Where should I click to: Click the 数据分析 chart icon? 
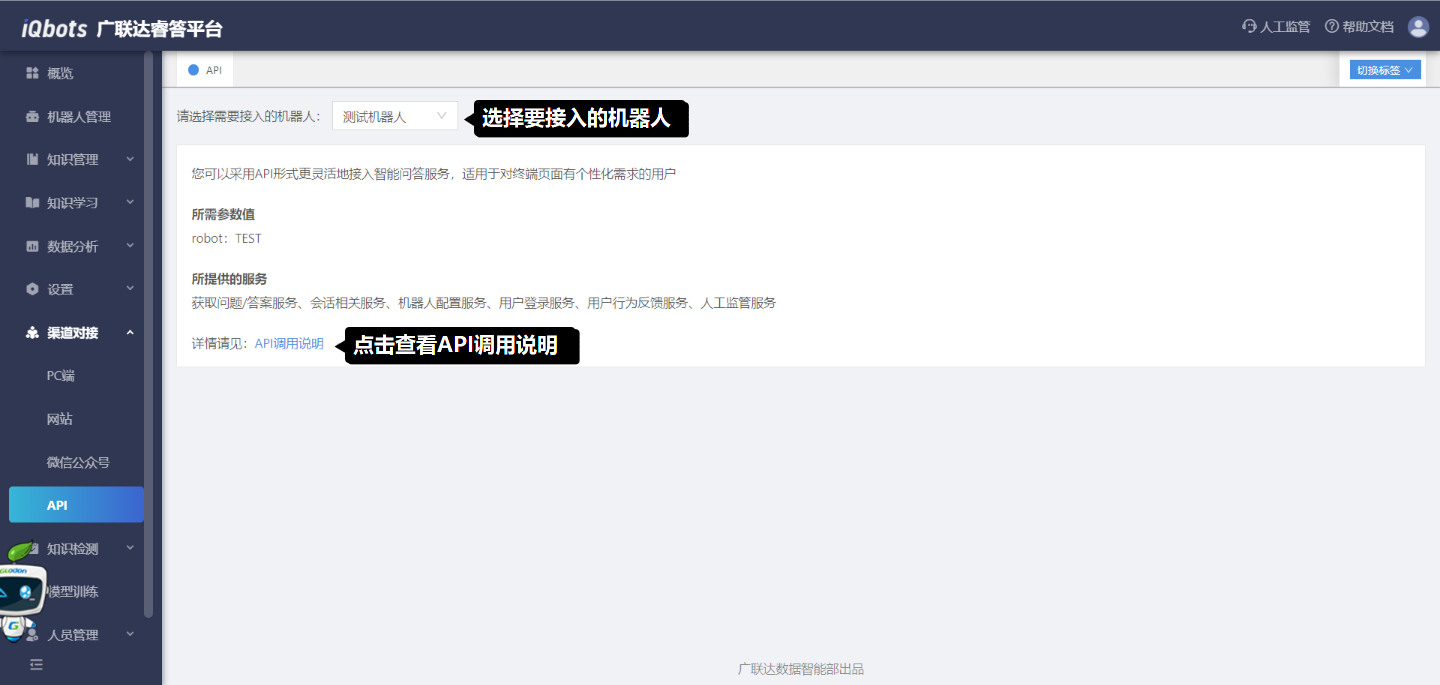pos(32,246)
